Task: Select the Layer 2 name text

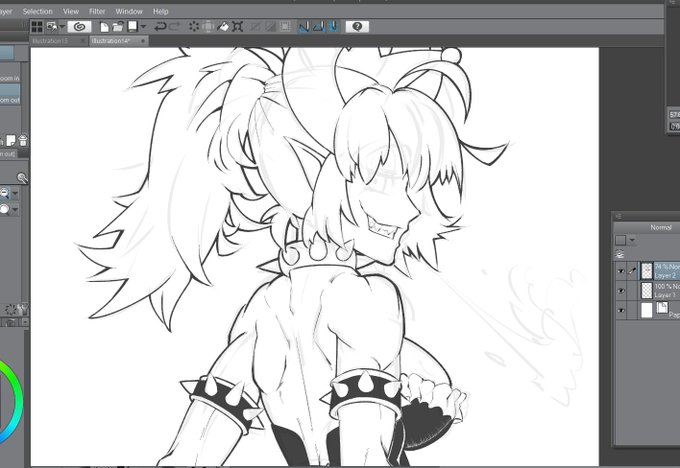Action: pyautogui.click(x=667, y=276)
